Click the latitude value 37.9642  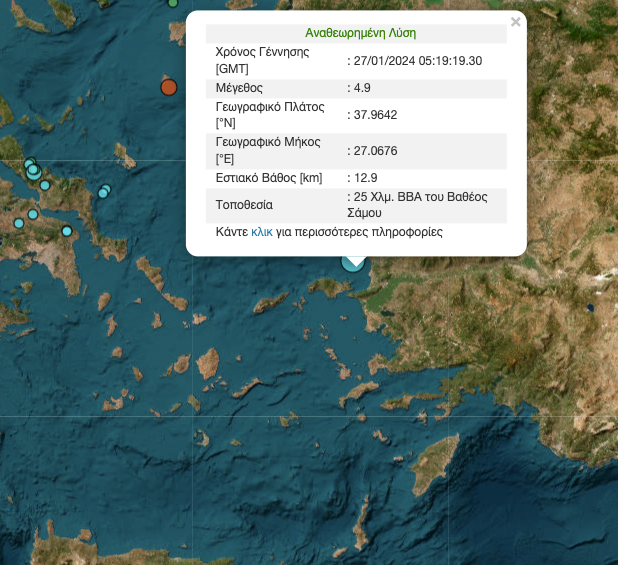(375, 115)
